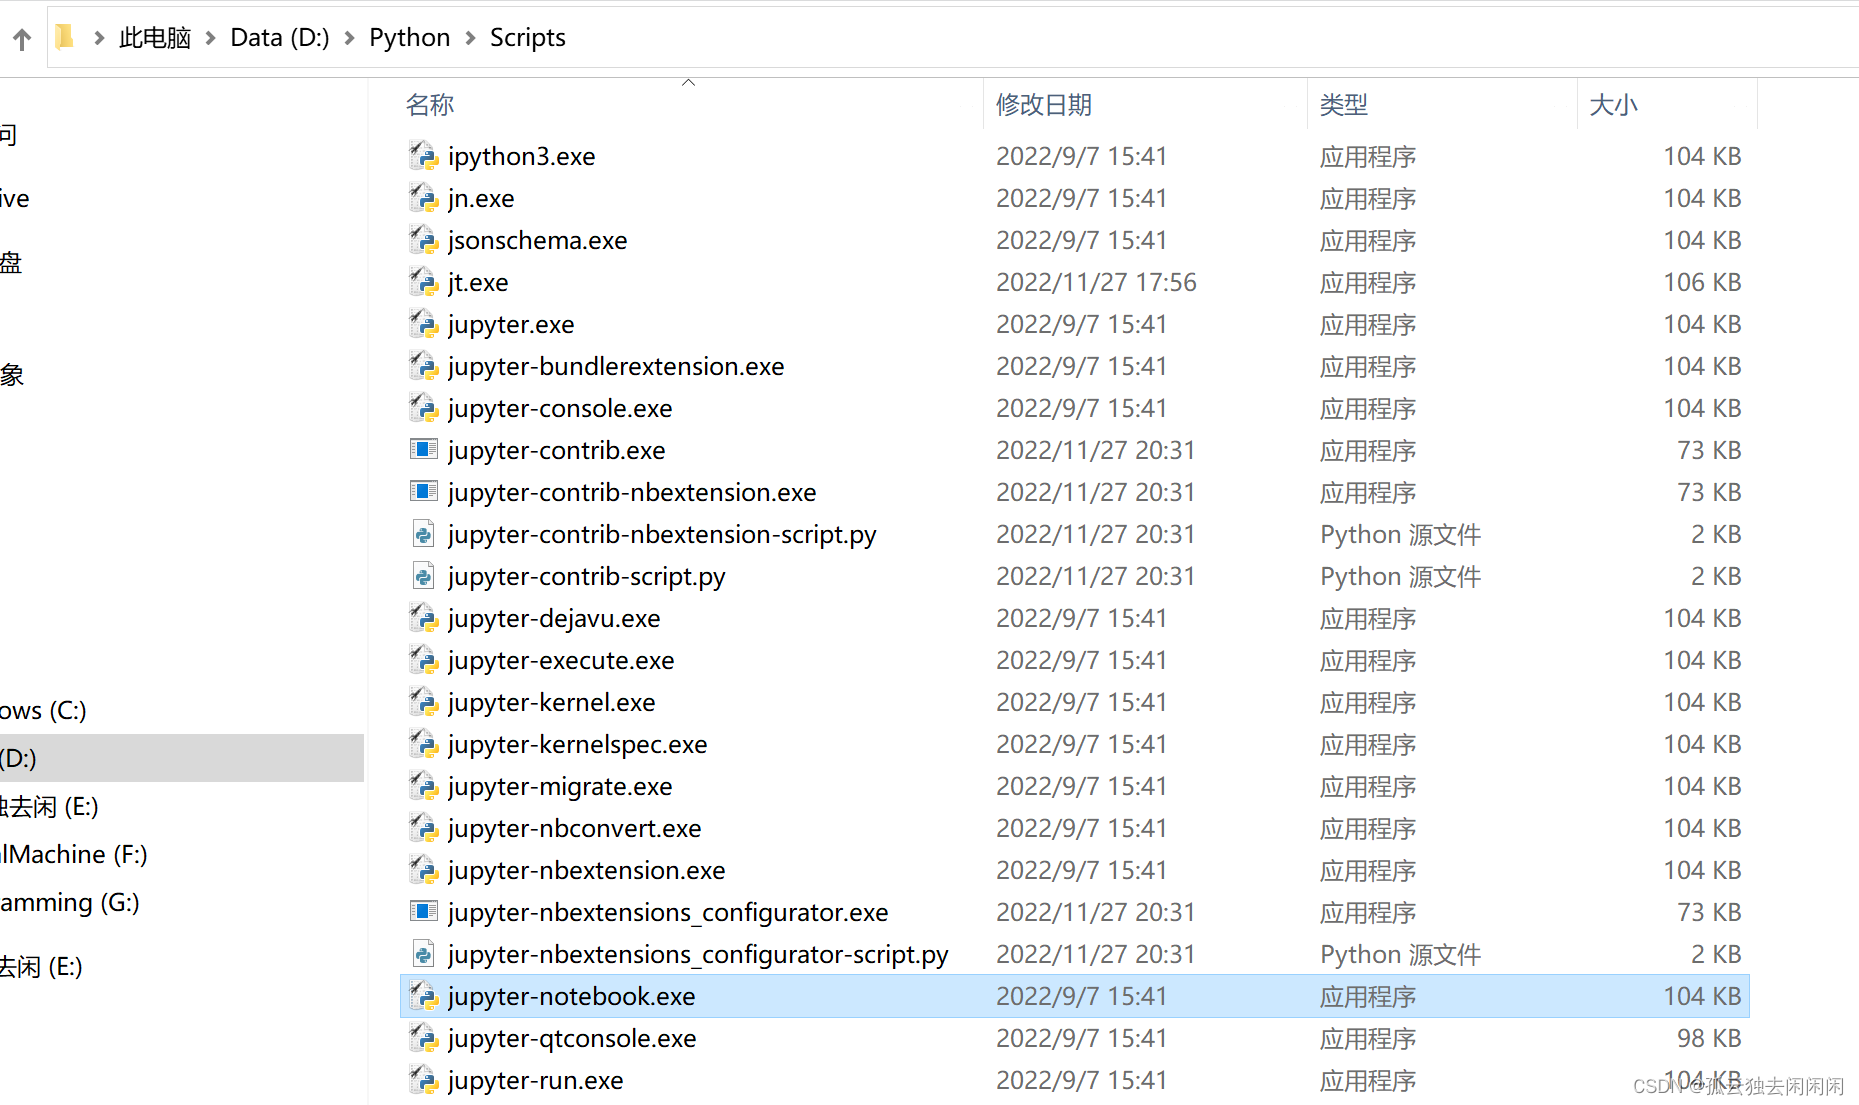
Task: Select file name jupyter-contrib-script.py
Action: click(587, 576)
